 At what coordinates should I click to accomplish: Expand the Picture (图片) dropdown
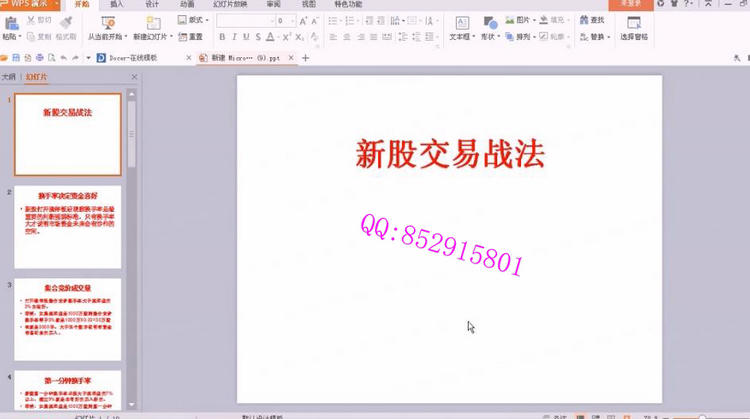point(534,19)
